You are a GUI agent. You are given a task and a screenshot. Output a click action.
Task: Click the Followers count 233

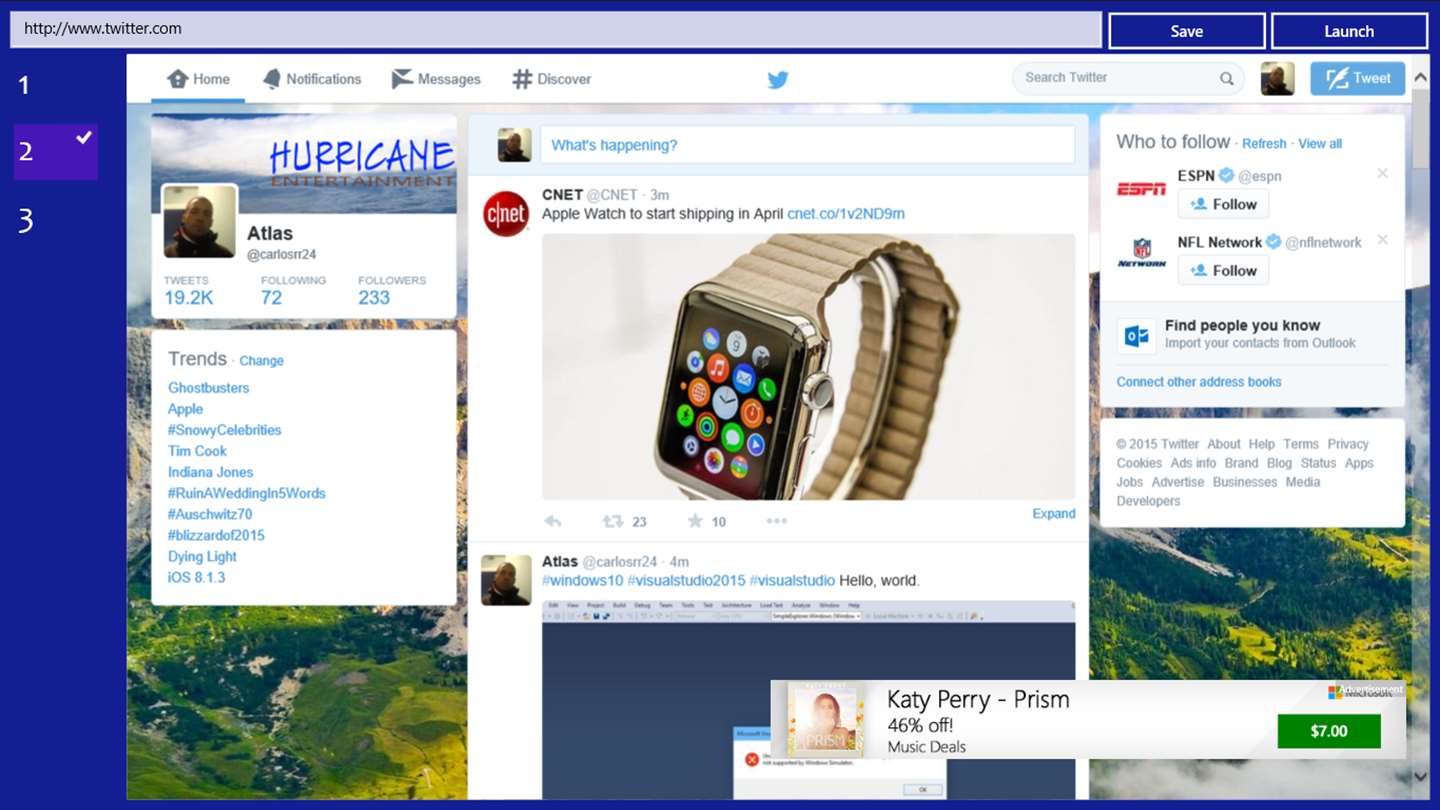[x=374, y=298]
